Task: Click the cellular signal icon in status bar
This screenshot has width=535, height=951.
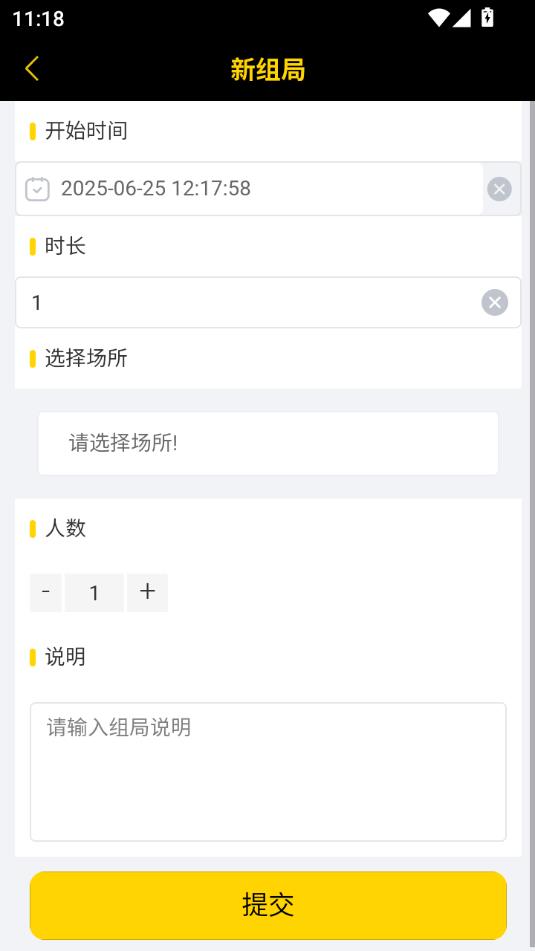Action: tap(462, 18)
